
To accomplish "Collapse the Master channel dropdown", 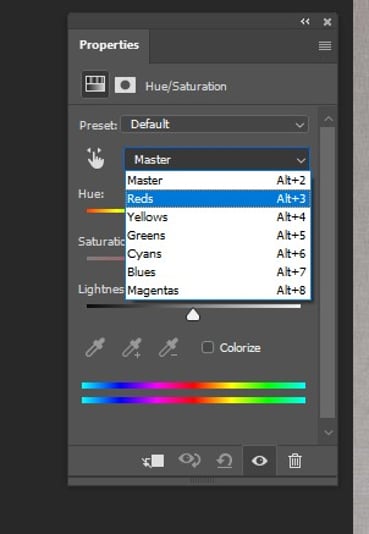I will [218, 159].
